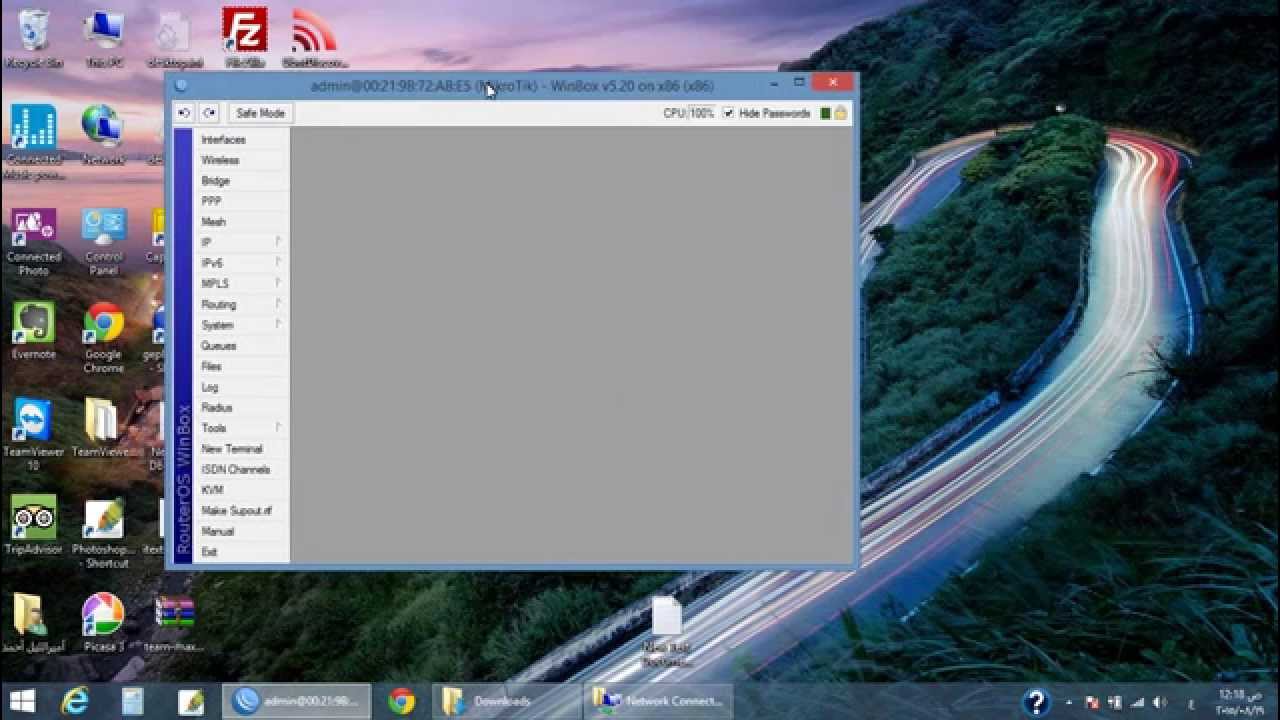Click the taskbar clock showing 12:18
Screen dimensions: 1280x720
click(1240, 701)
